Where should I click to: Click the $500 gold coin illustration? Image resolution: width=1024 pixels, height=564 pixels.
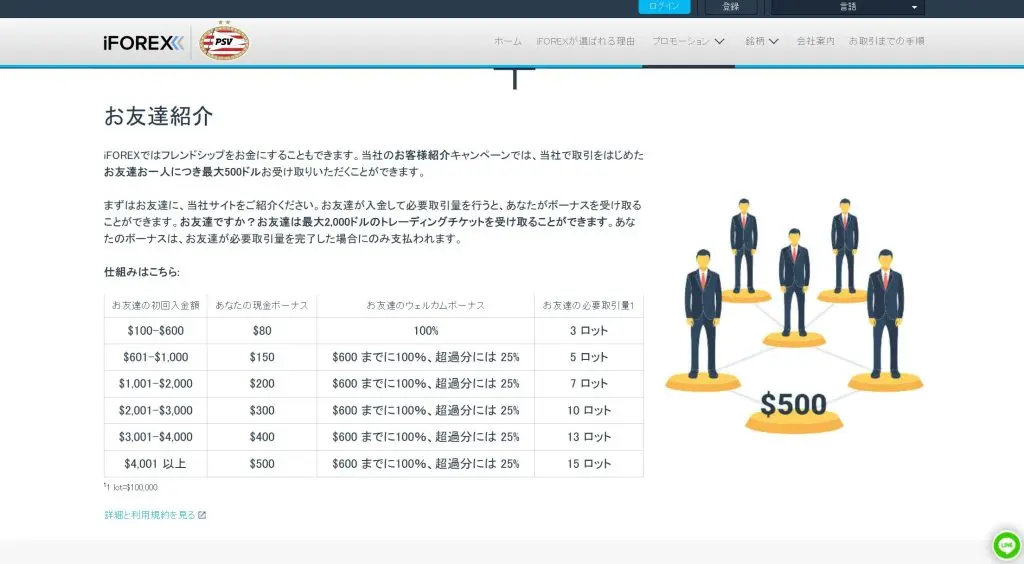[x=793, y=406]
